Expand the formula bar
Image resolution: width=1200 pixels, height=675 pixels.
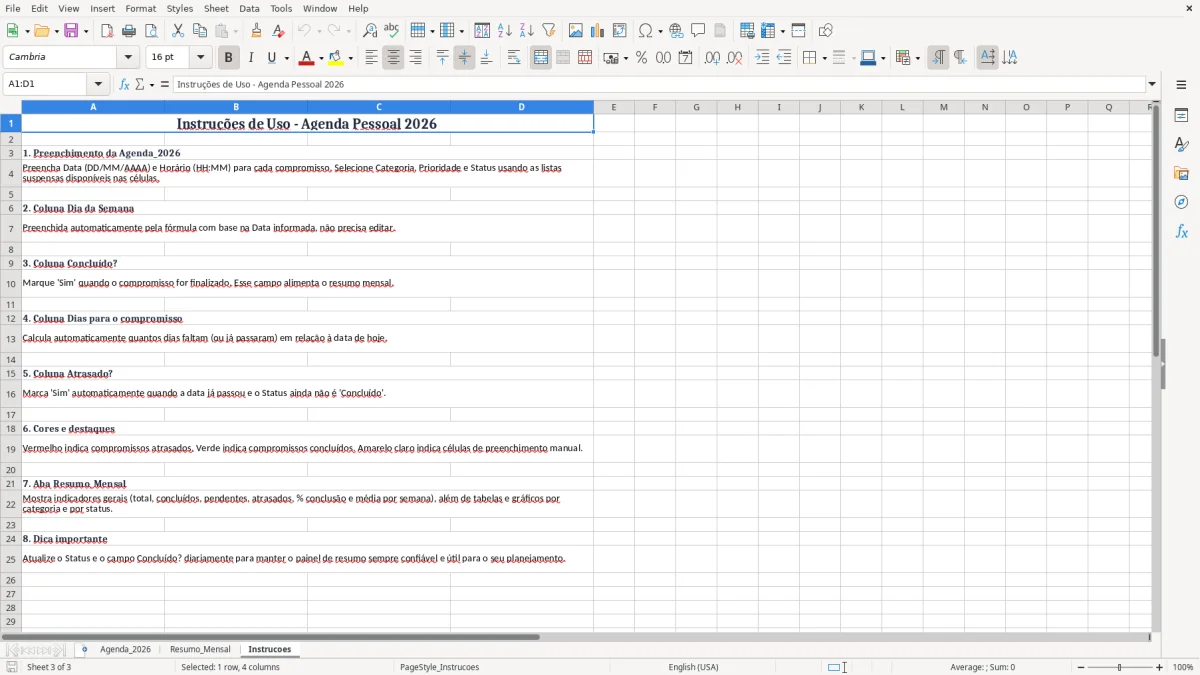tap(1152, 84)
